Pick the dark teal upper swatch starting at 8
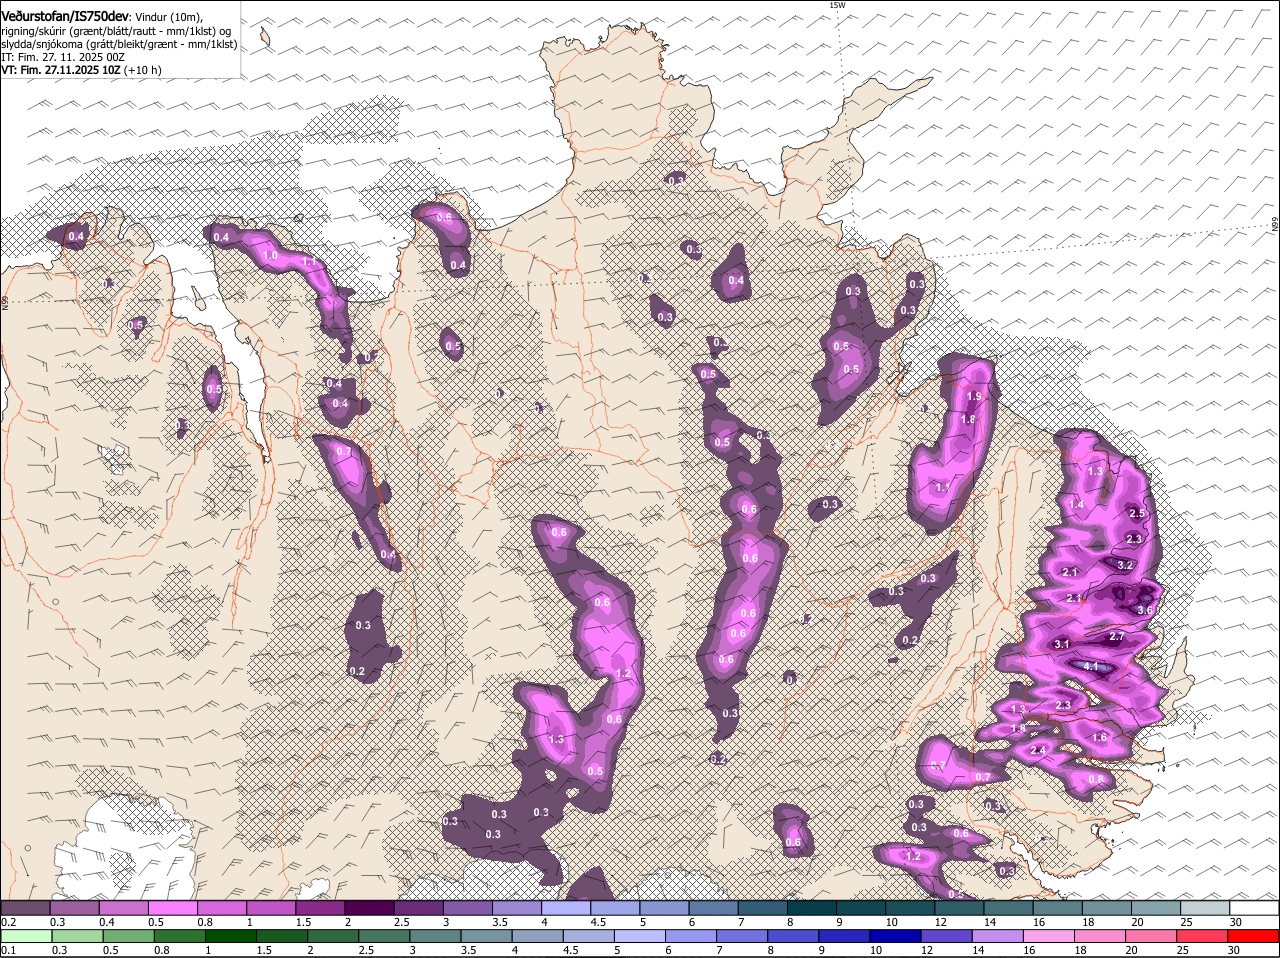 (x=813, y=908)
